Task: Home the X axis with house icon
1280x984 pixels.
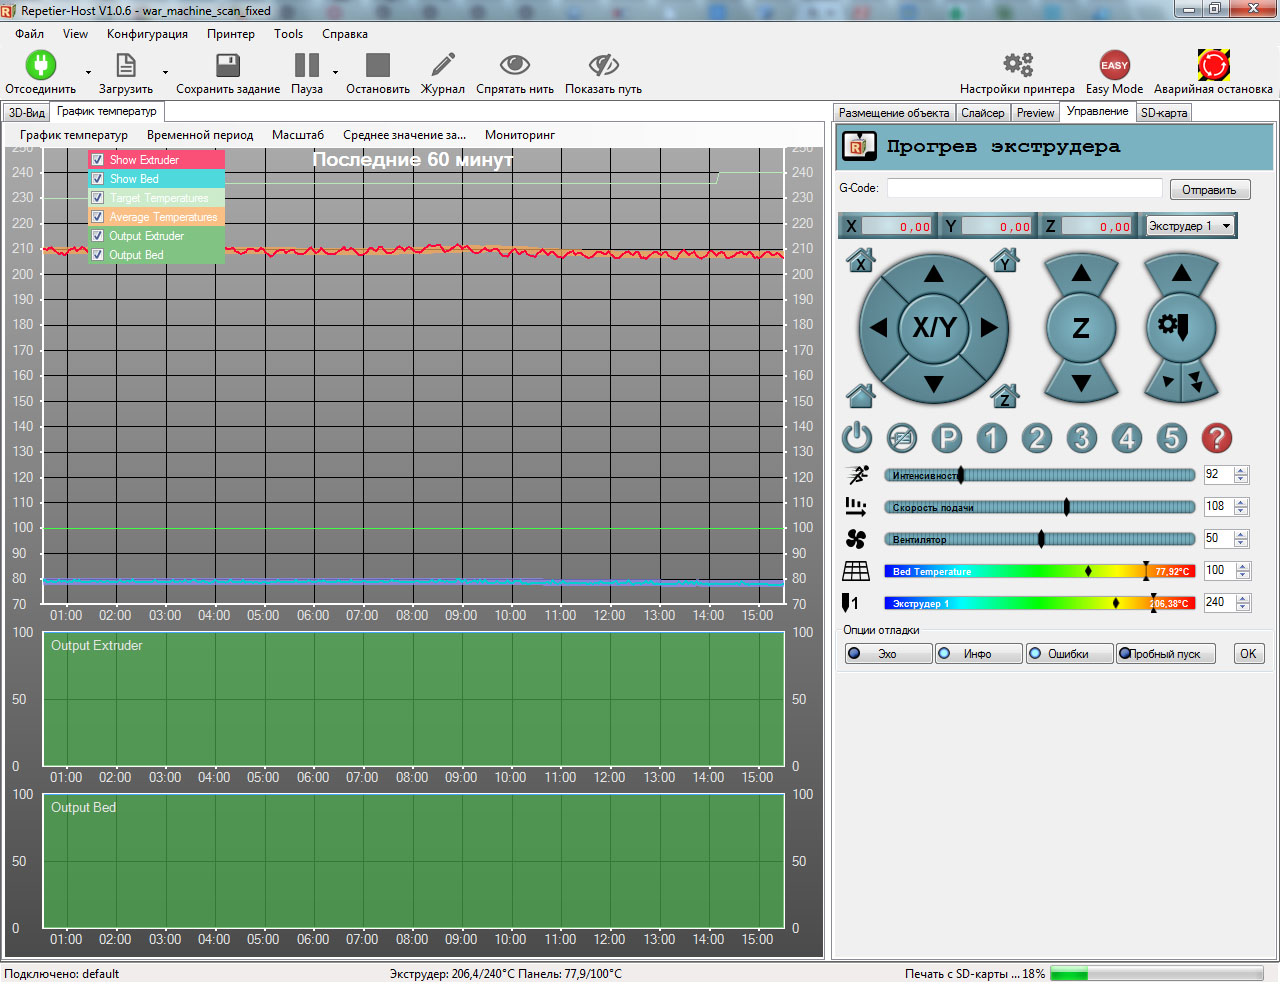Action: 861,262
